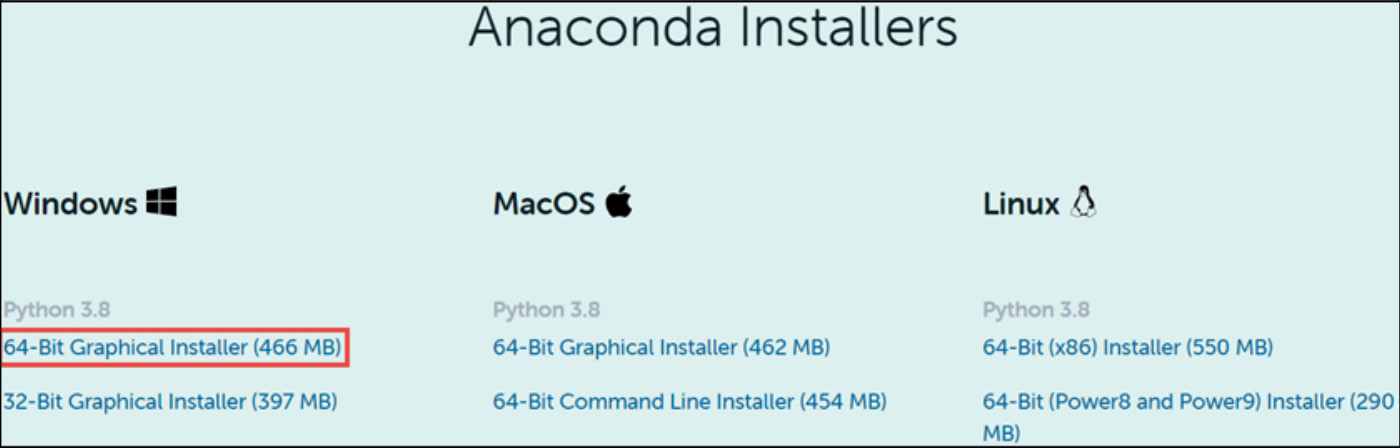The image size is (1400, 448).
Task: Download Linux 64-Bit (x86) Installer (550 MB)
Action: (1127, 348)
